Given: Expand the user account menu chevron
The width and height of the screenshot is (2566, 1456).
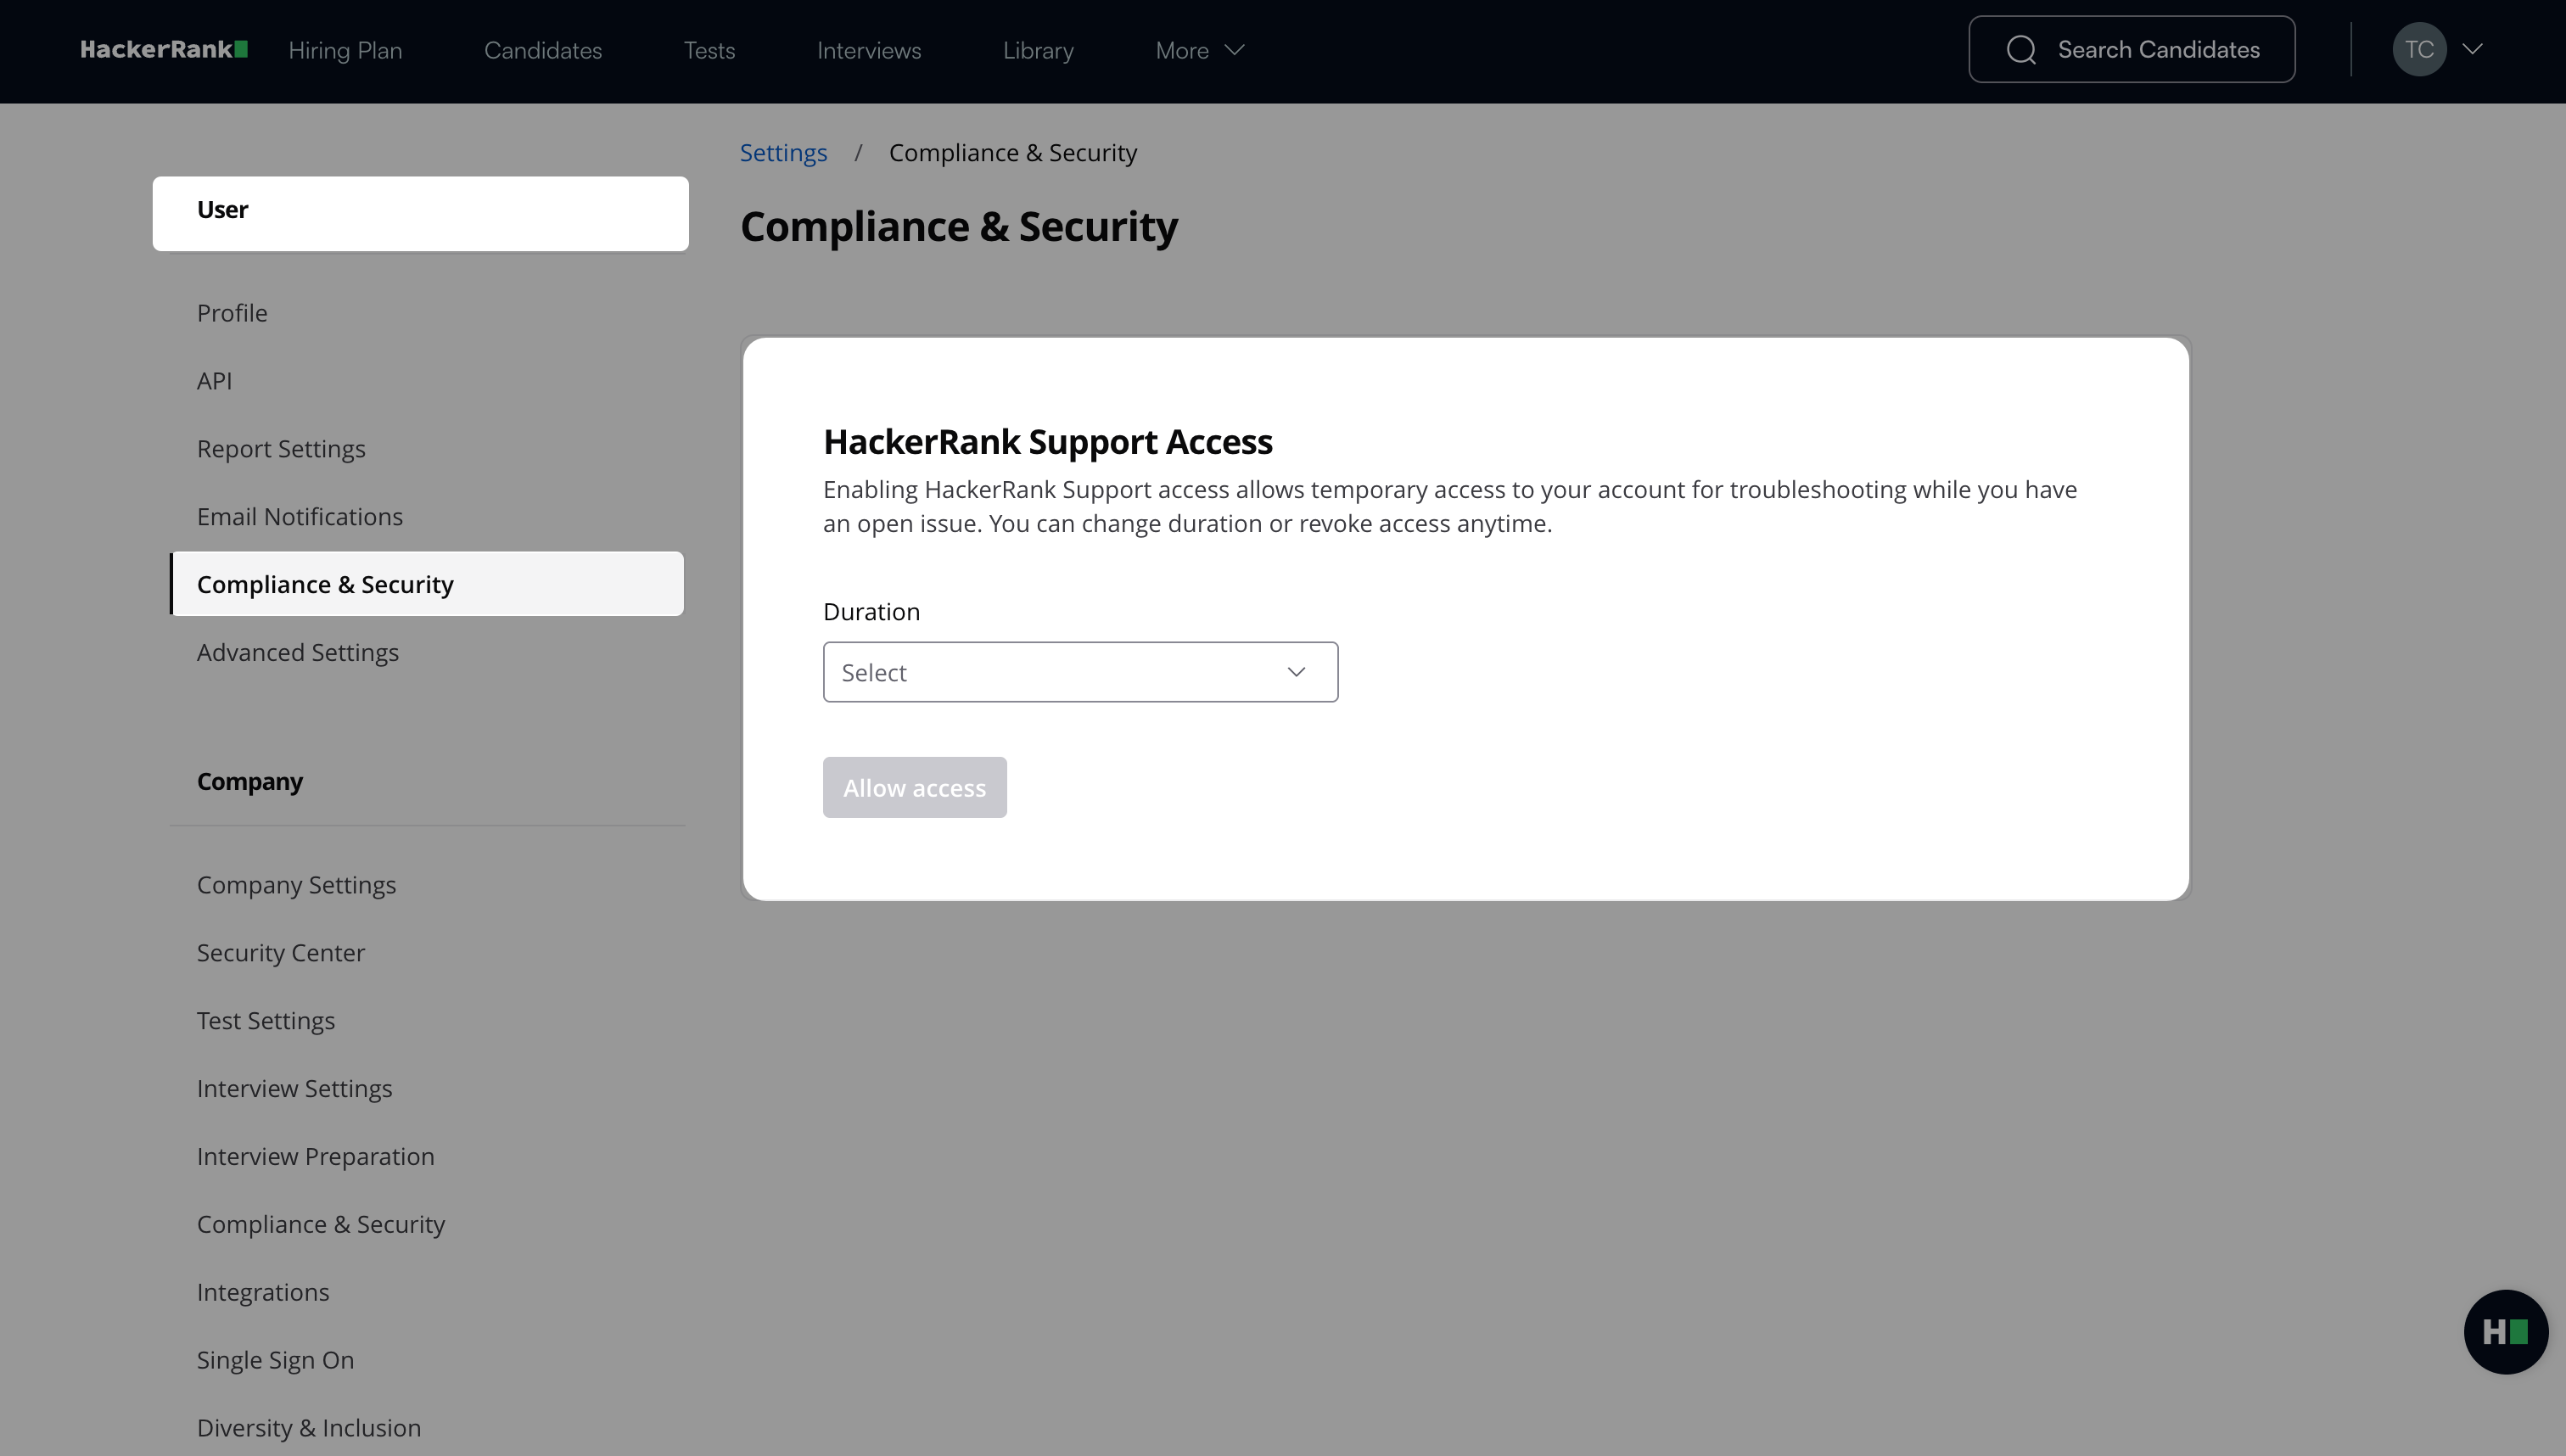Looking at the screenshot, I should tap(2473, 49).
